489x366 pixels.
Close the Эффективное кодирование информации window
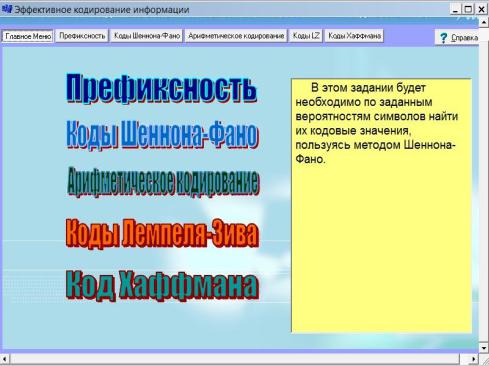[481, 9]
